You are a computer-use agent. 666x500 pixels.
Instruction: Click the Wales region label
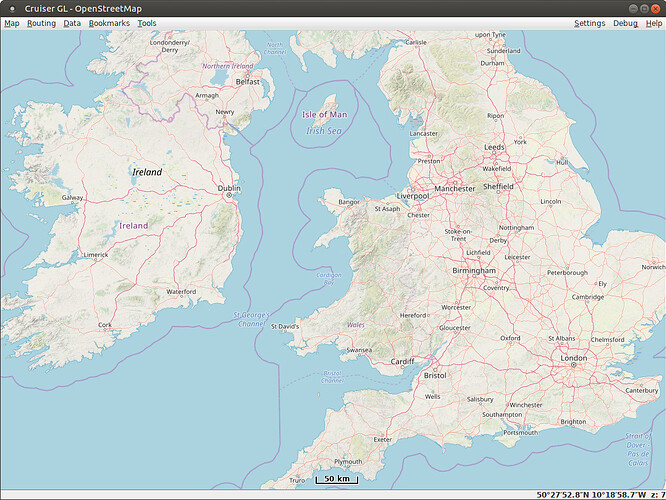[356, 325]
